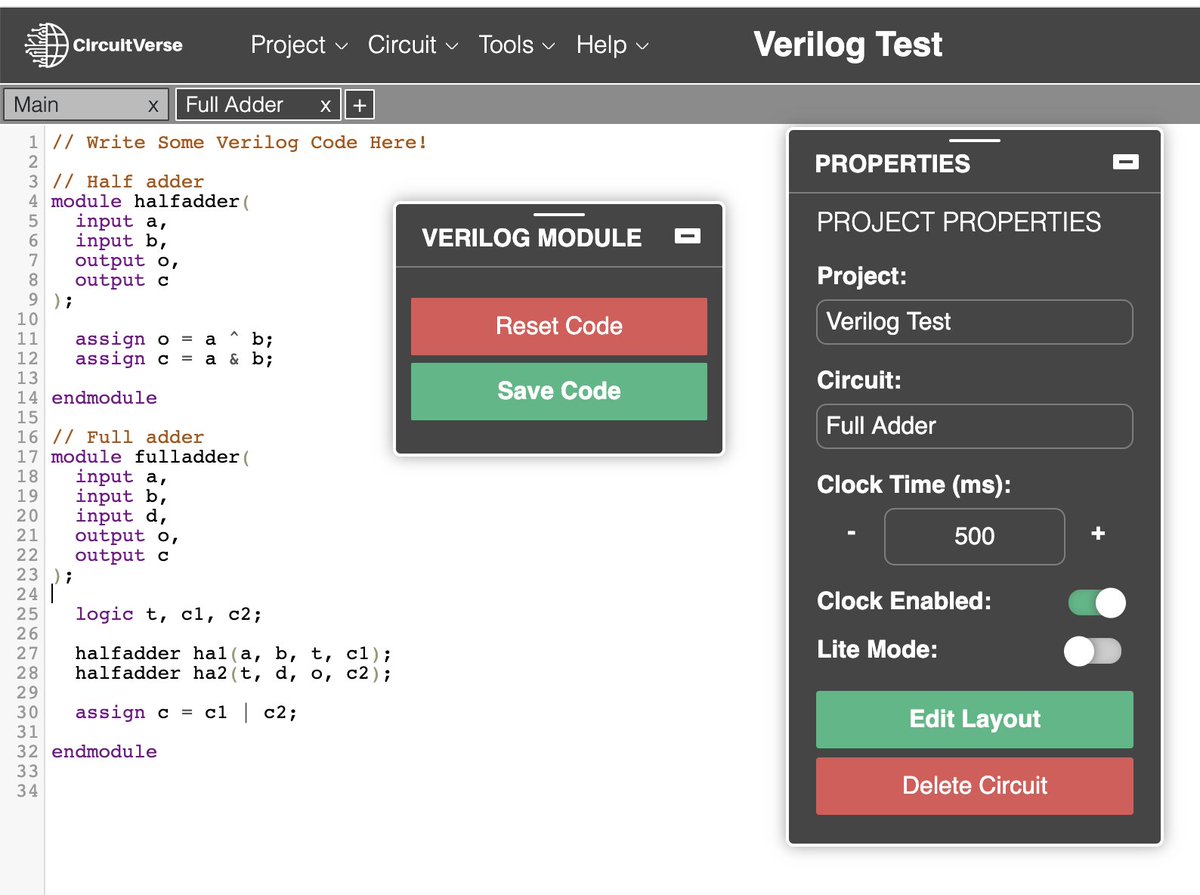
Task: Close the Main tab
Action: [153, 105]
